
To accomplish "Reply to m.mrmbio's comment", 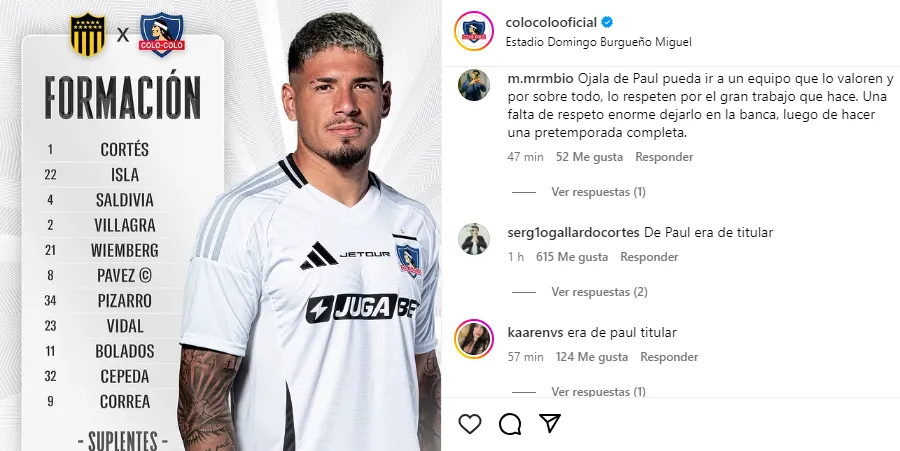I will [x=664, y=157].
